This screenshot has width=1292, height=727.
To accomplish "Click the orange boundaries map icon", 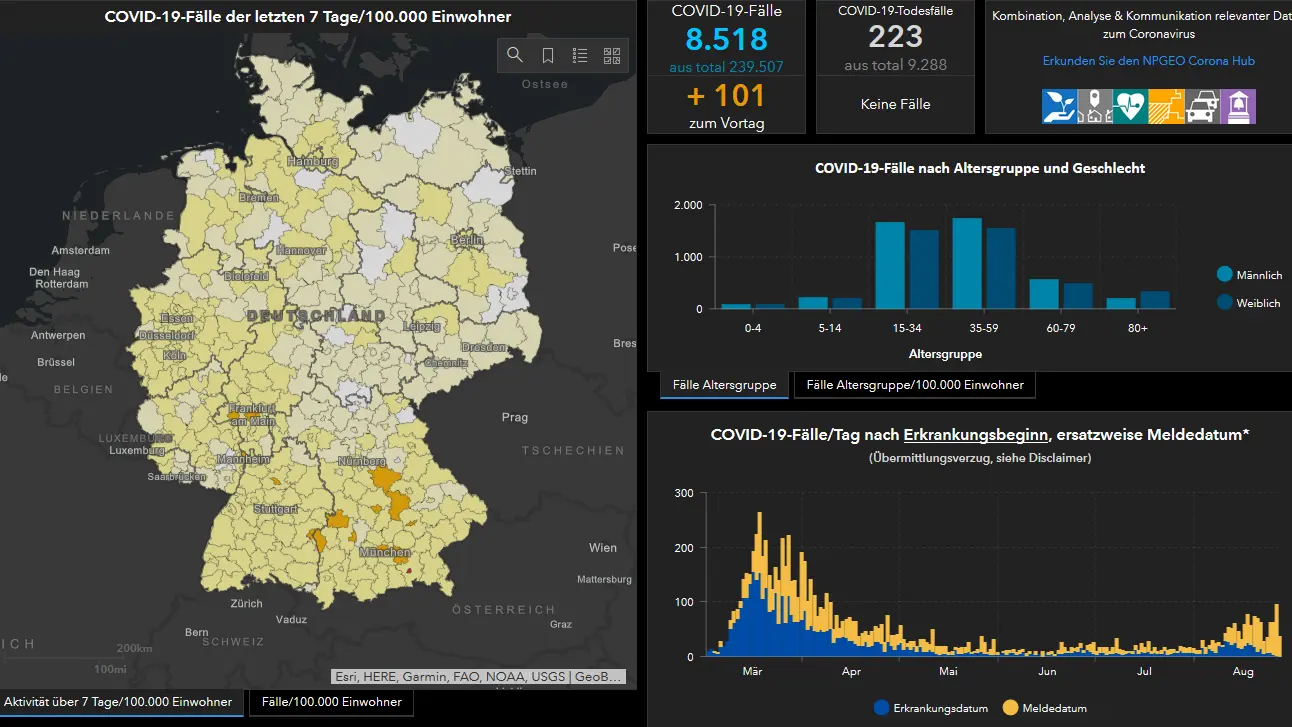I will tap(1167, 106).
